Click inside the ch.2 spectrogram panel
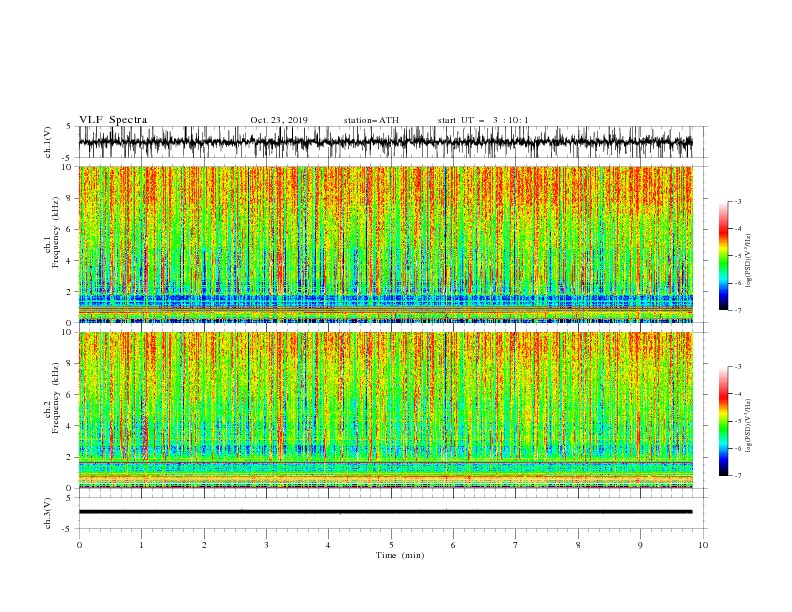792x612 pixels. 385,410
